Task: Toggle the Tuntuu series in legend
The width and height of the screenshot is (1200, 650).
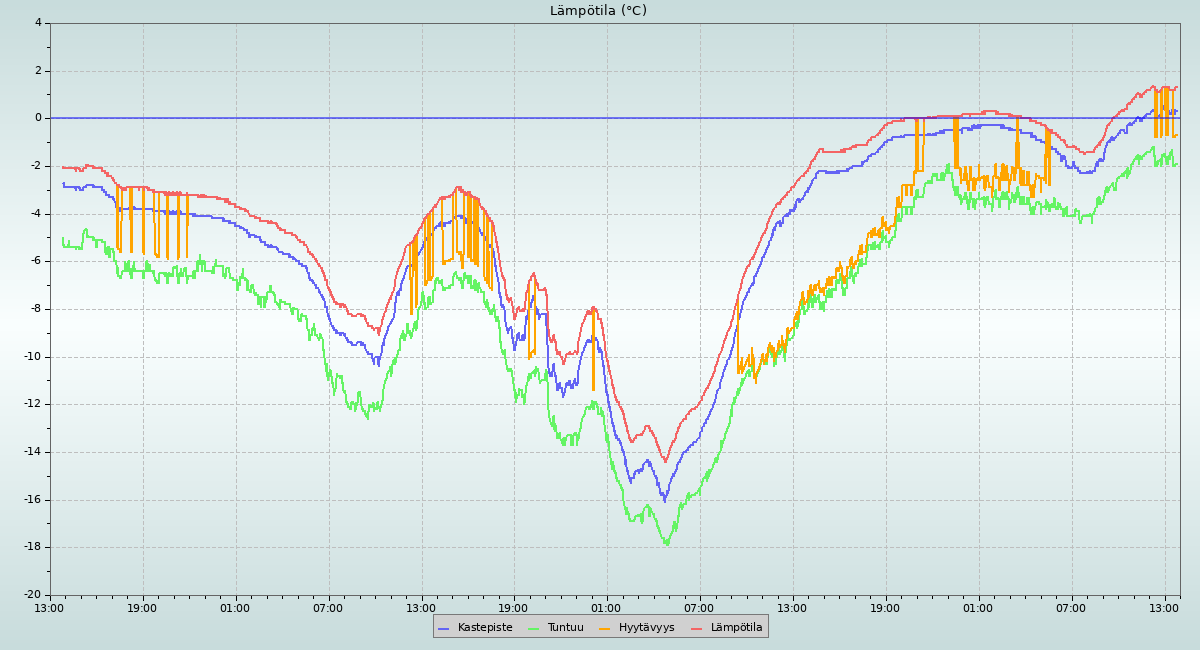Action: (565, 627)
